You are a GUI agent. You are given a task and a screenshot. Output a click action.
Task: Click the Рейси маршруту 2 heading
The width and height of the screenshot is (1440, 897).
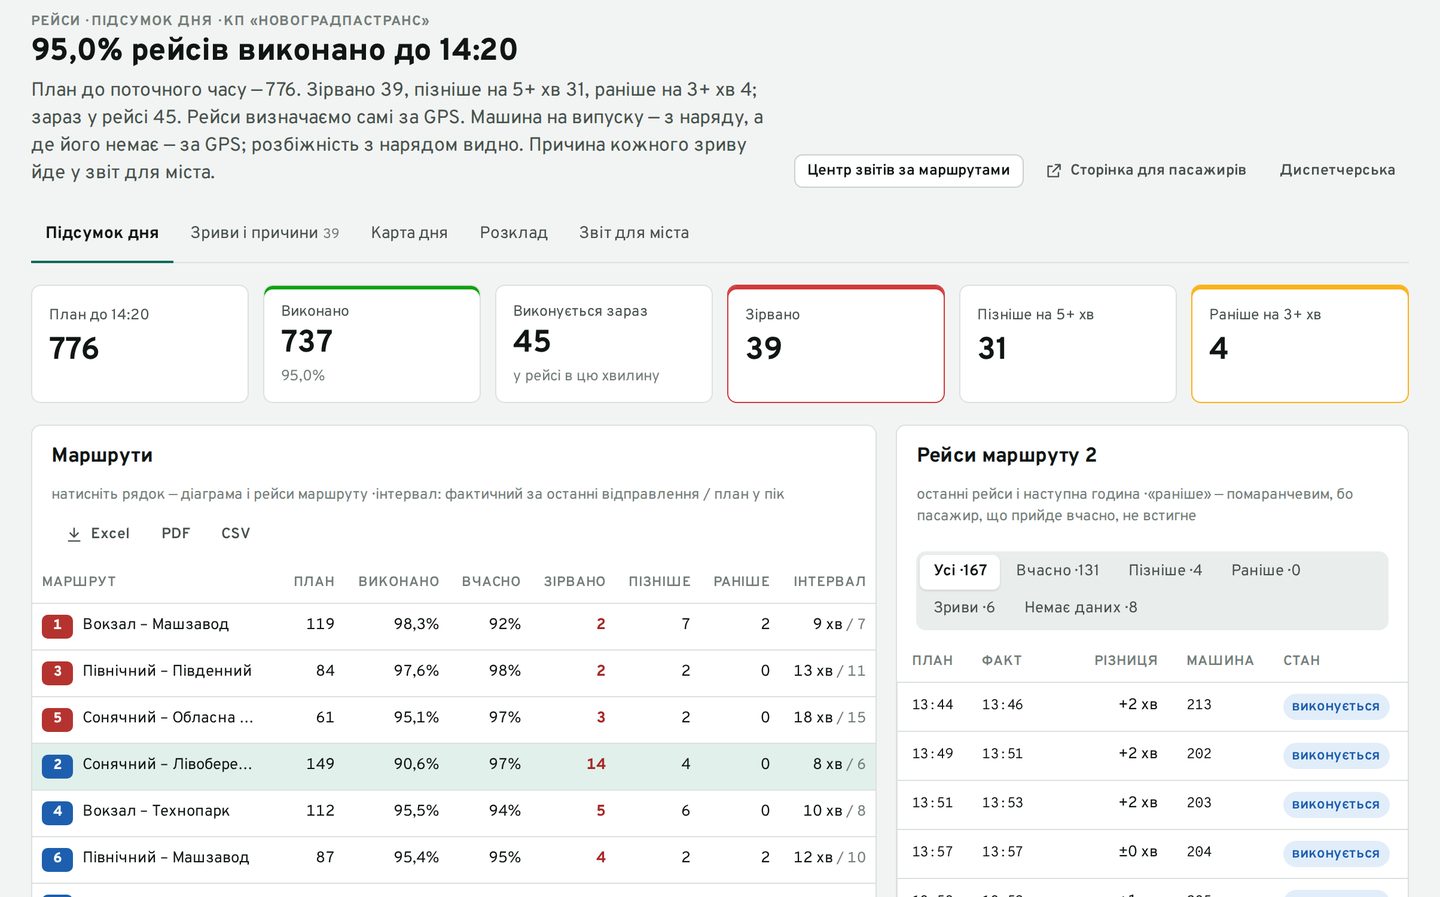1007,456
